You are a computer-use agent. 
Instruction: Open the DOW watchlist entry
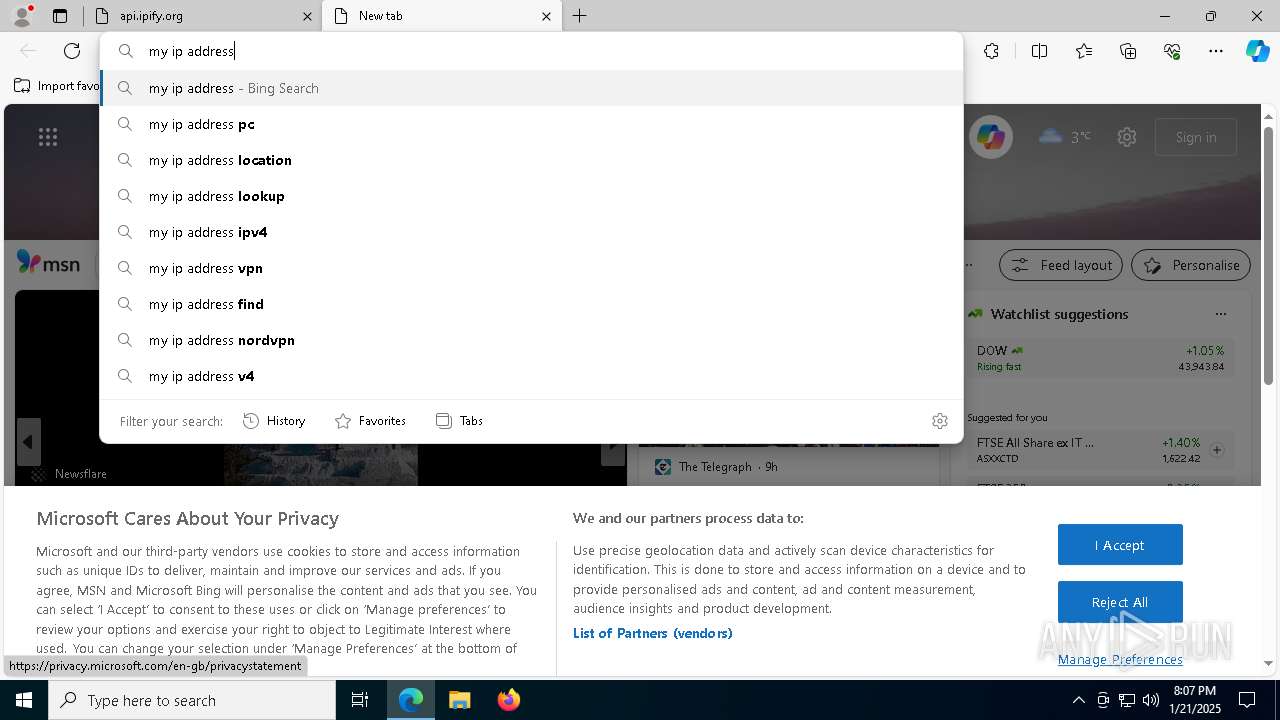[1100, 358]
